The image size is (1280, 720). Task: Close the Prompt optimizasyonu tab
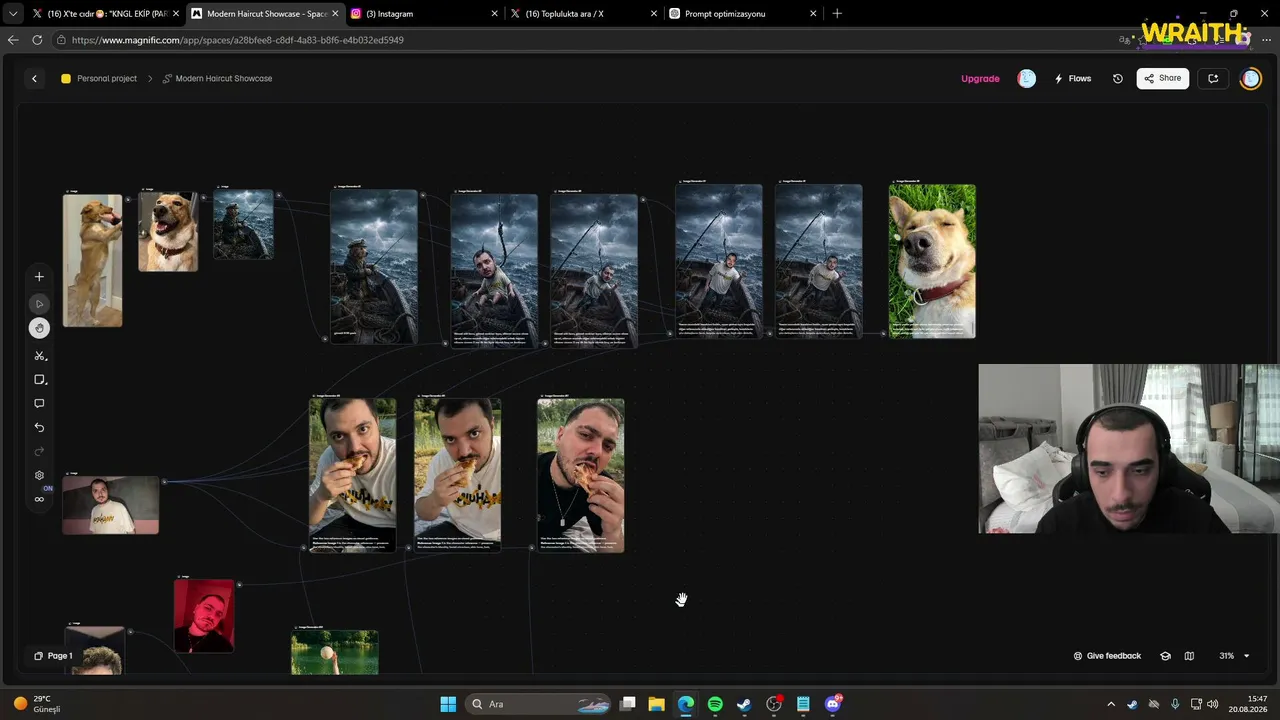point(813,14)
